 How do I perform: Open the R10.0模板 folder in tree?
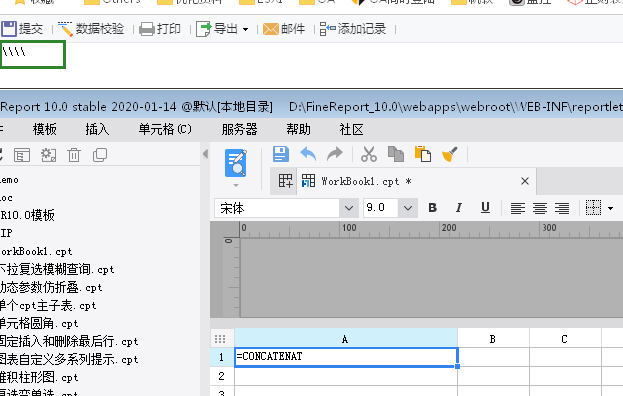tap(27, 215)
